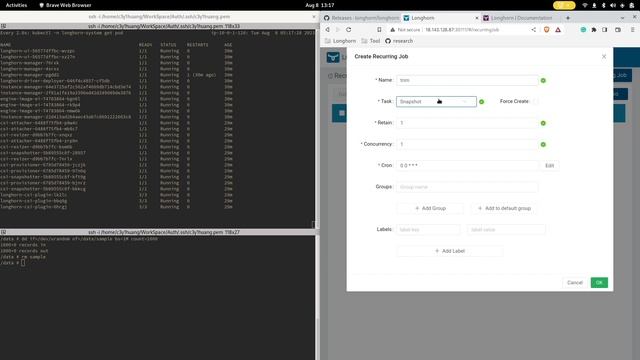Open the Longhorn bookmark folder
Image resolution: width=640 pixels, height=360 pixels.
tap(340, 41)
